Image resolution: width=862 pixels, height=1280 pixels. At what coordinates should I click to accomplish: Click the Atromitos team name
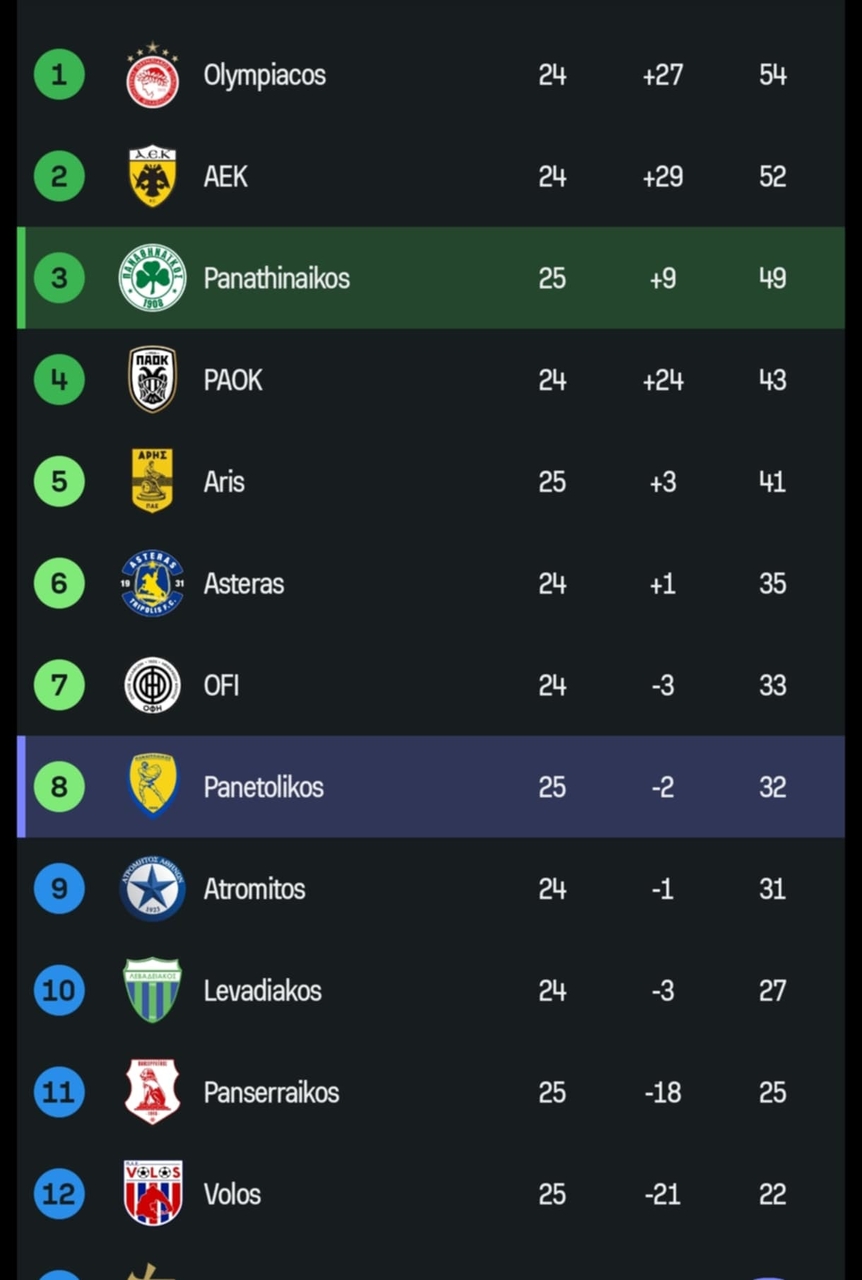pos(254,888)
